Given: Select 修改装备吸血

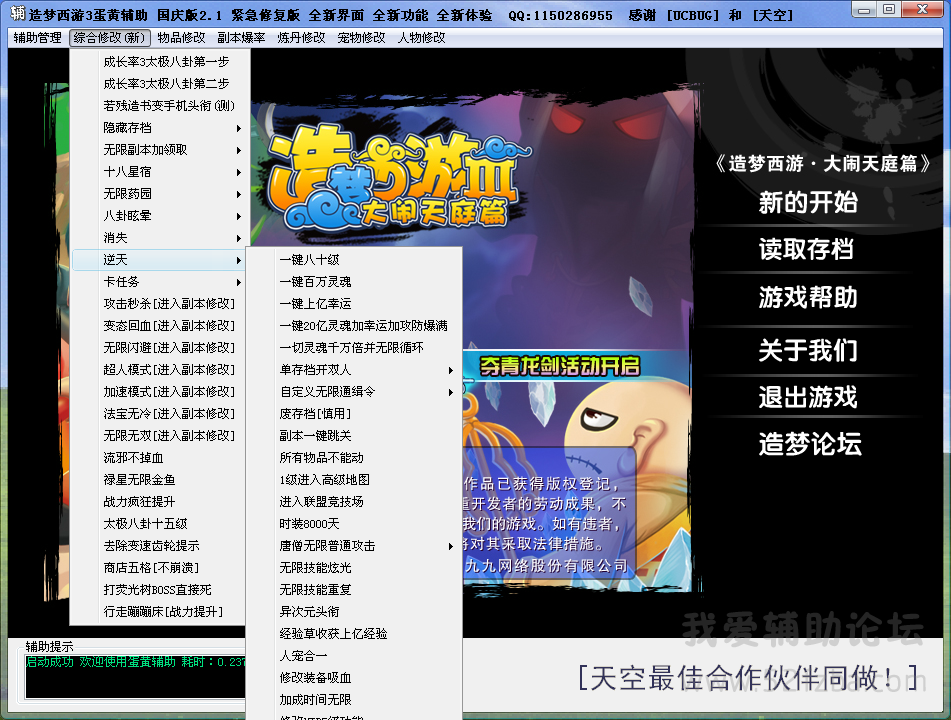Looking at the screenshot, I should tap(354, 678).
